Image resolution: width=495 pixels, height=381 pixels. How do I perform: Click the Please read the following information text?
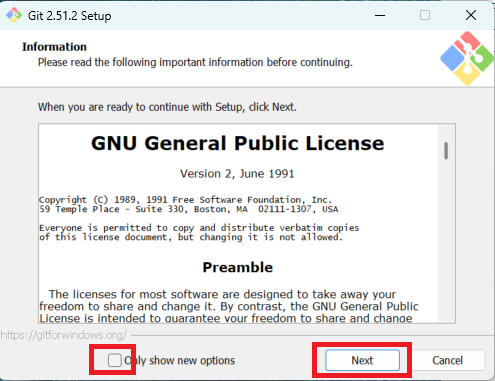tap(195, 62)
